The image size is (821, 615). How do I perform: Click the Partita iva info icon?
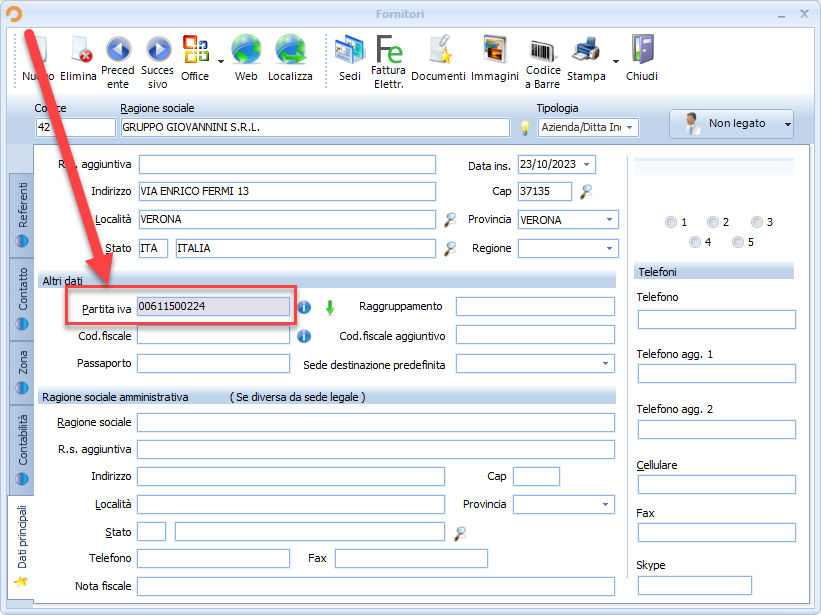click(x=304, y=307)
